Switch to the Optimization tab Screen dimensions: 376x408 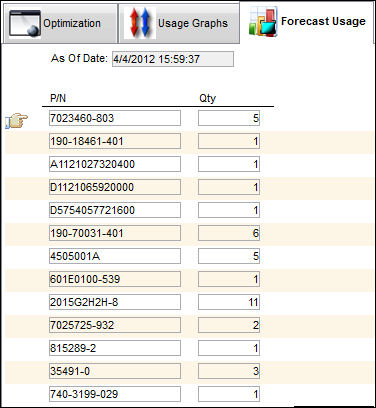pos(60,23)
